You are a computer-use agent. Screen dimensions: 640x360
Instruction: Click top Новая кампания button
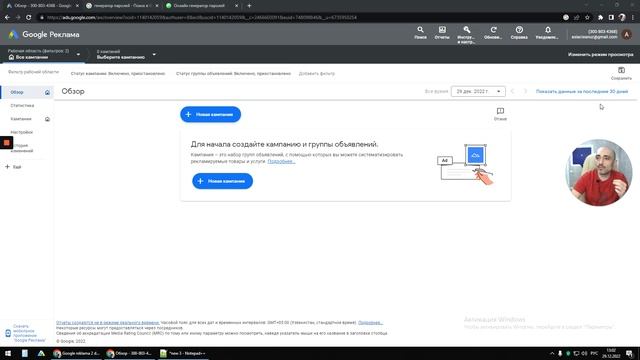(211, 114)
